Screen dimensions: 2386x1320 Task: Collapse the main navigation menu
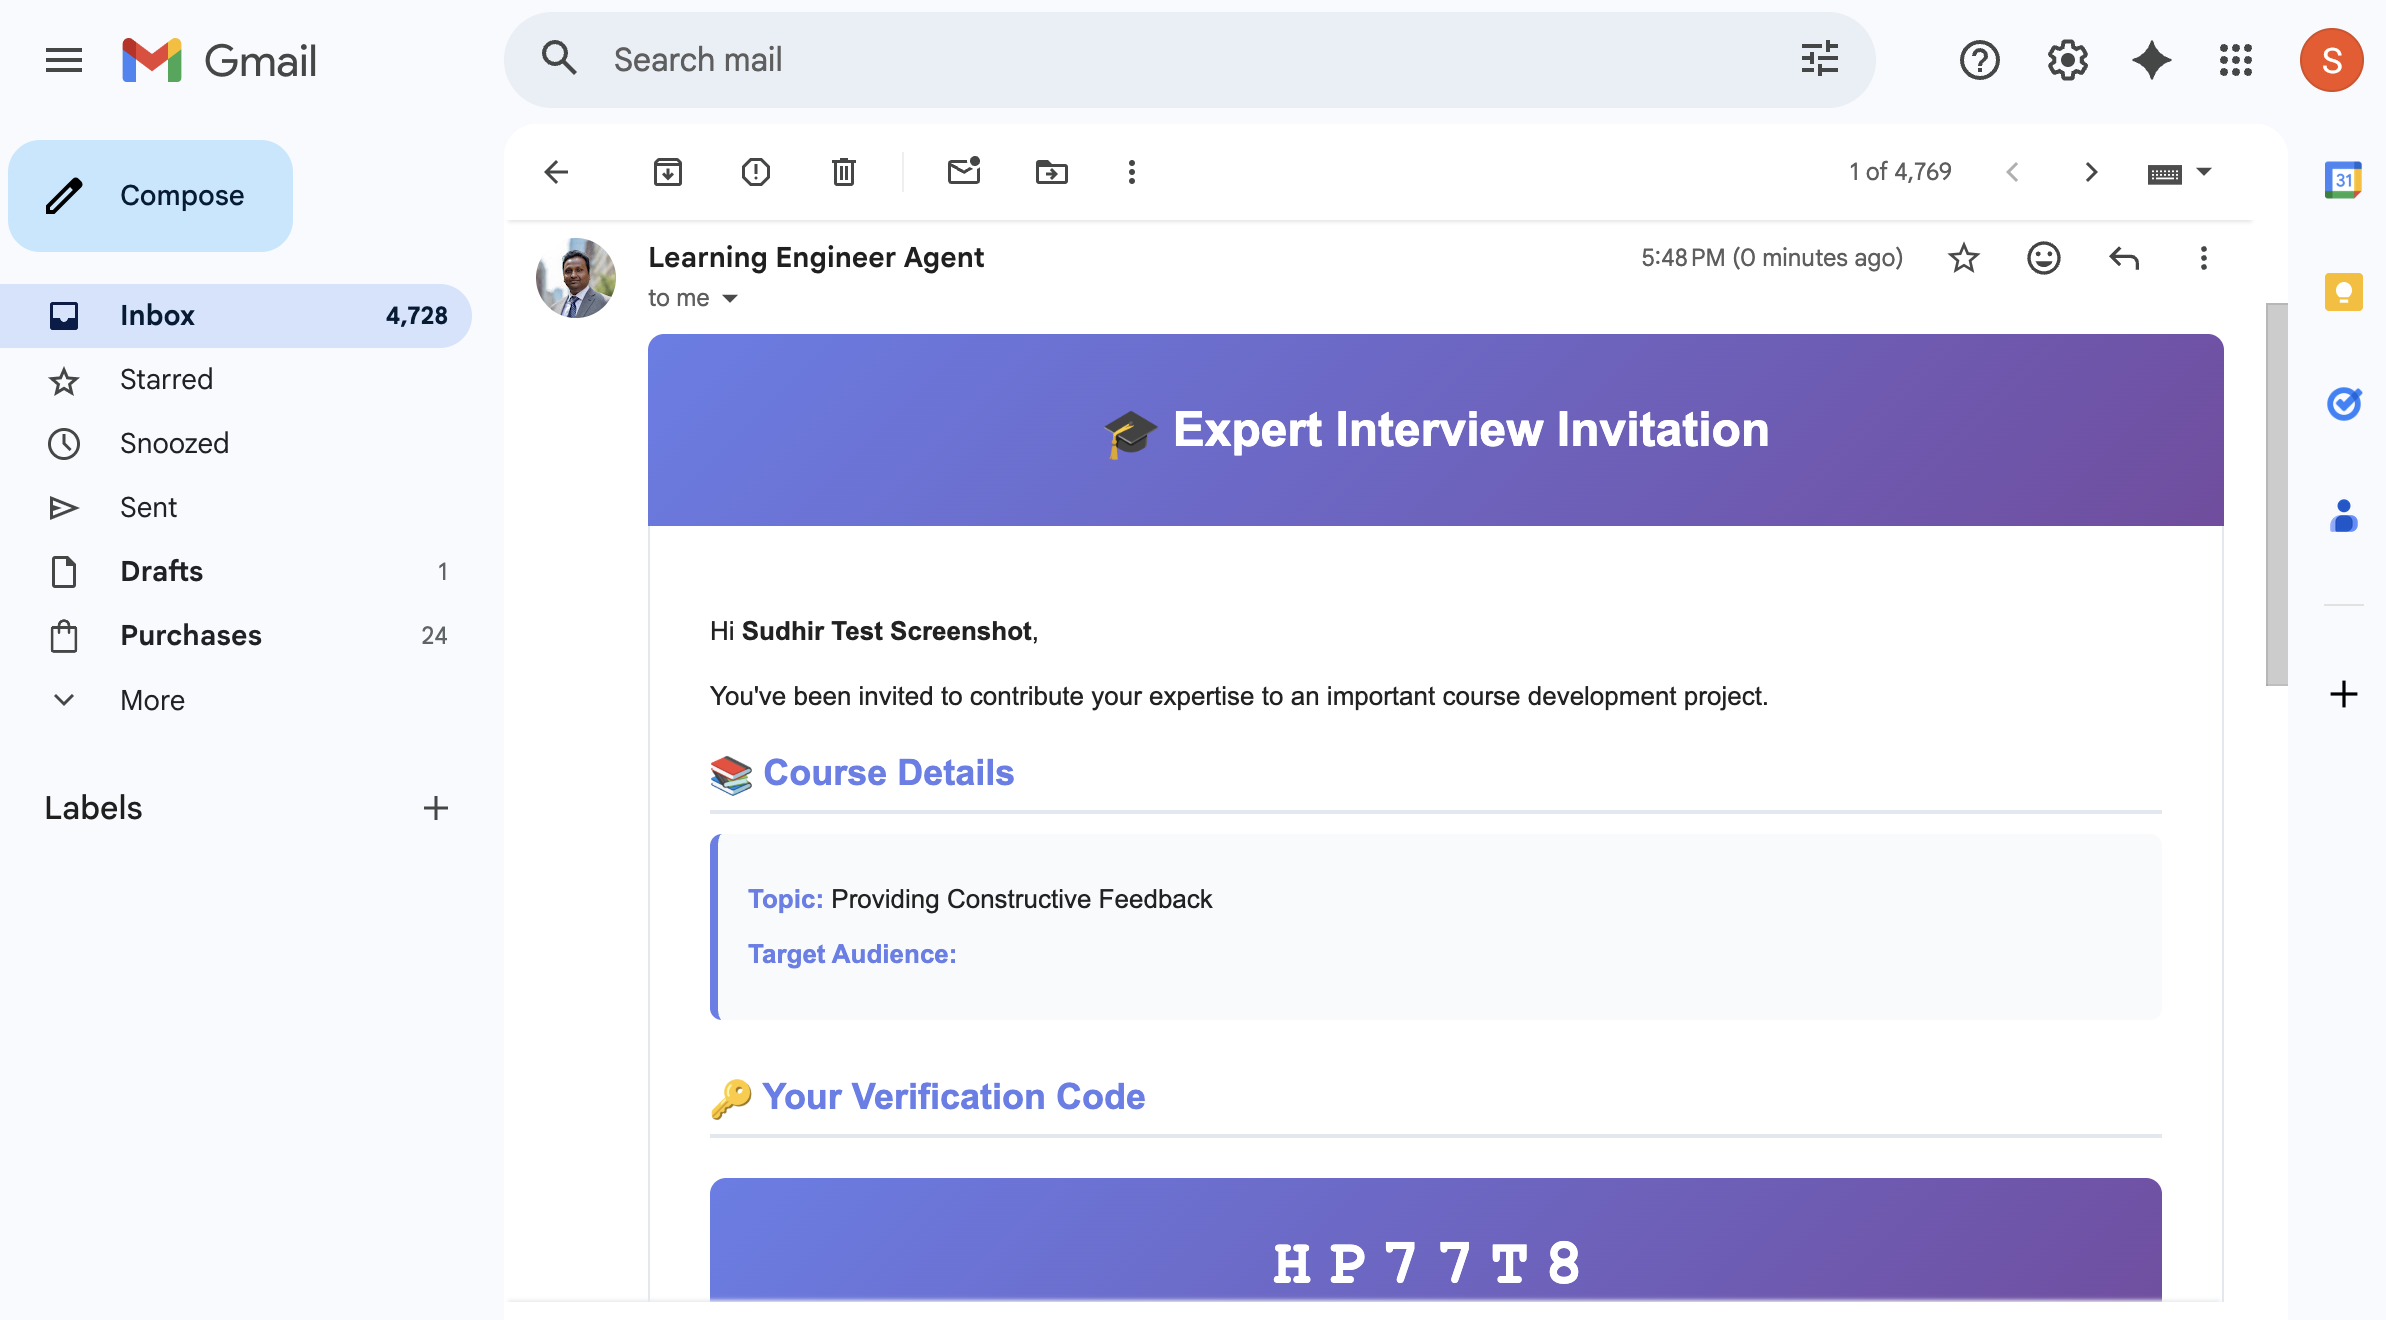[63, 60]
